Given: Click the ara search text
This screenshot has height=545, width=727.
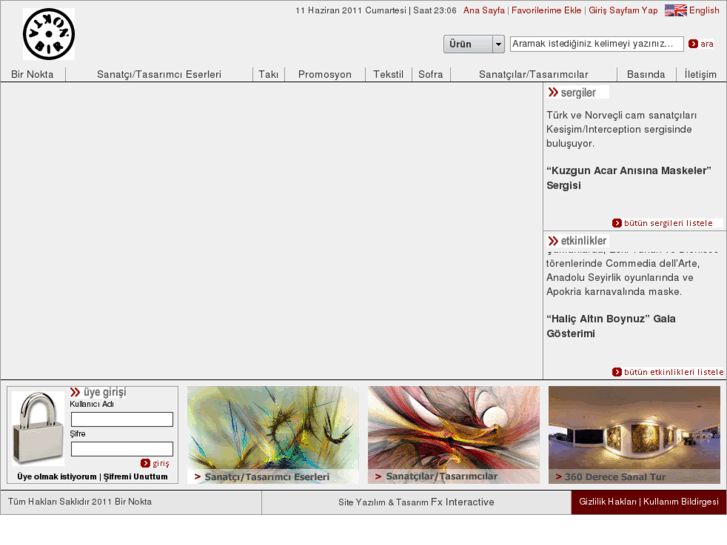Looking at the screenshot, I should pyautogui.click(x=707, y=44).
